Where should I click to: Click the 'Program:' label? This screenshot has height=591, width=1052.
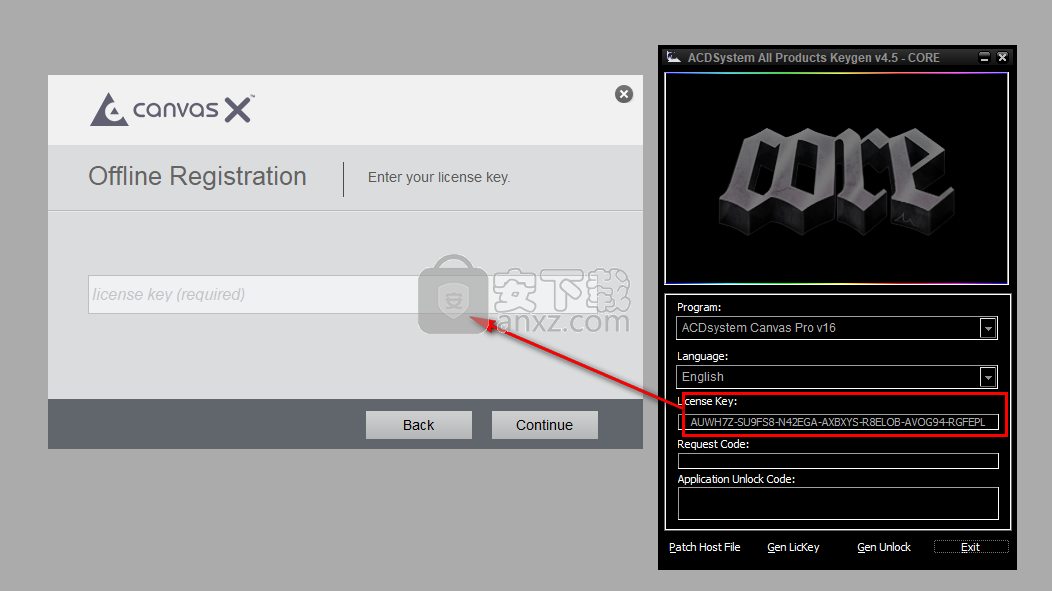click(x=699, y=307)
